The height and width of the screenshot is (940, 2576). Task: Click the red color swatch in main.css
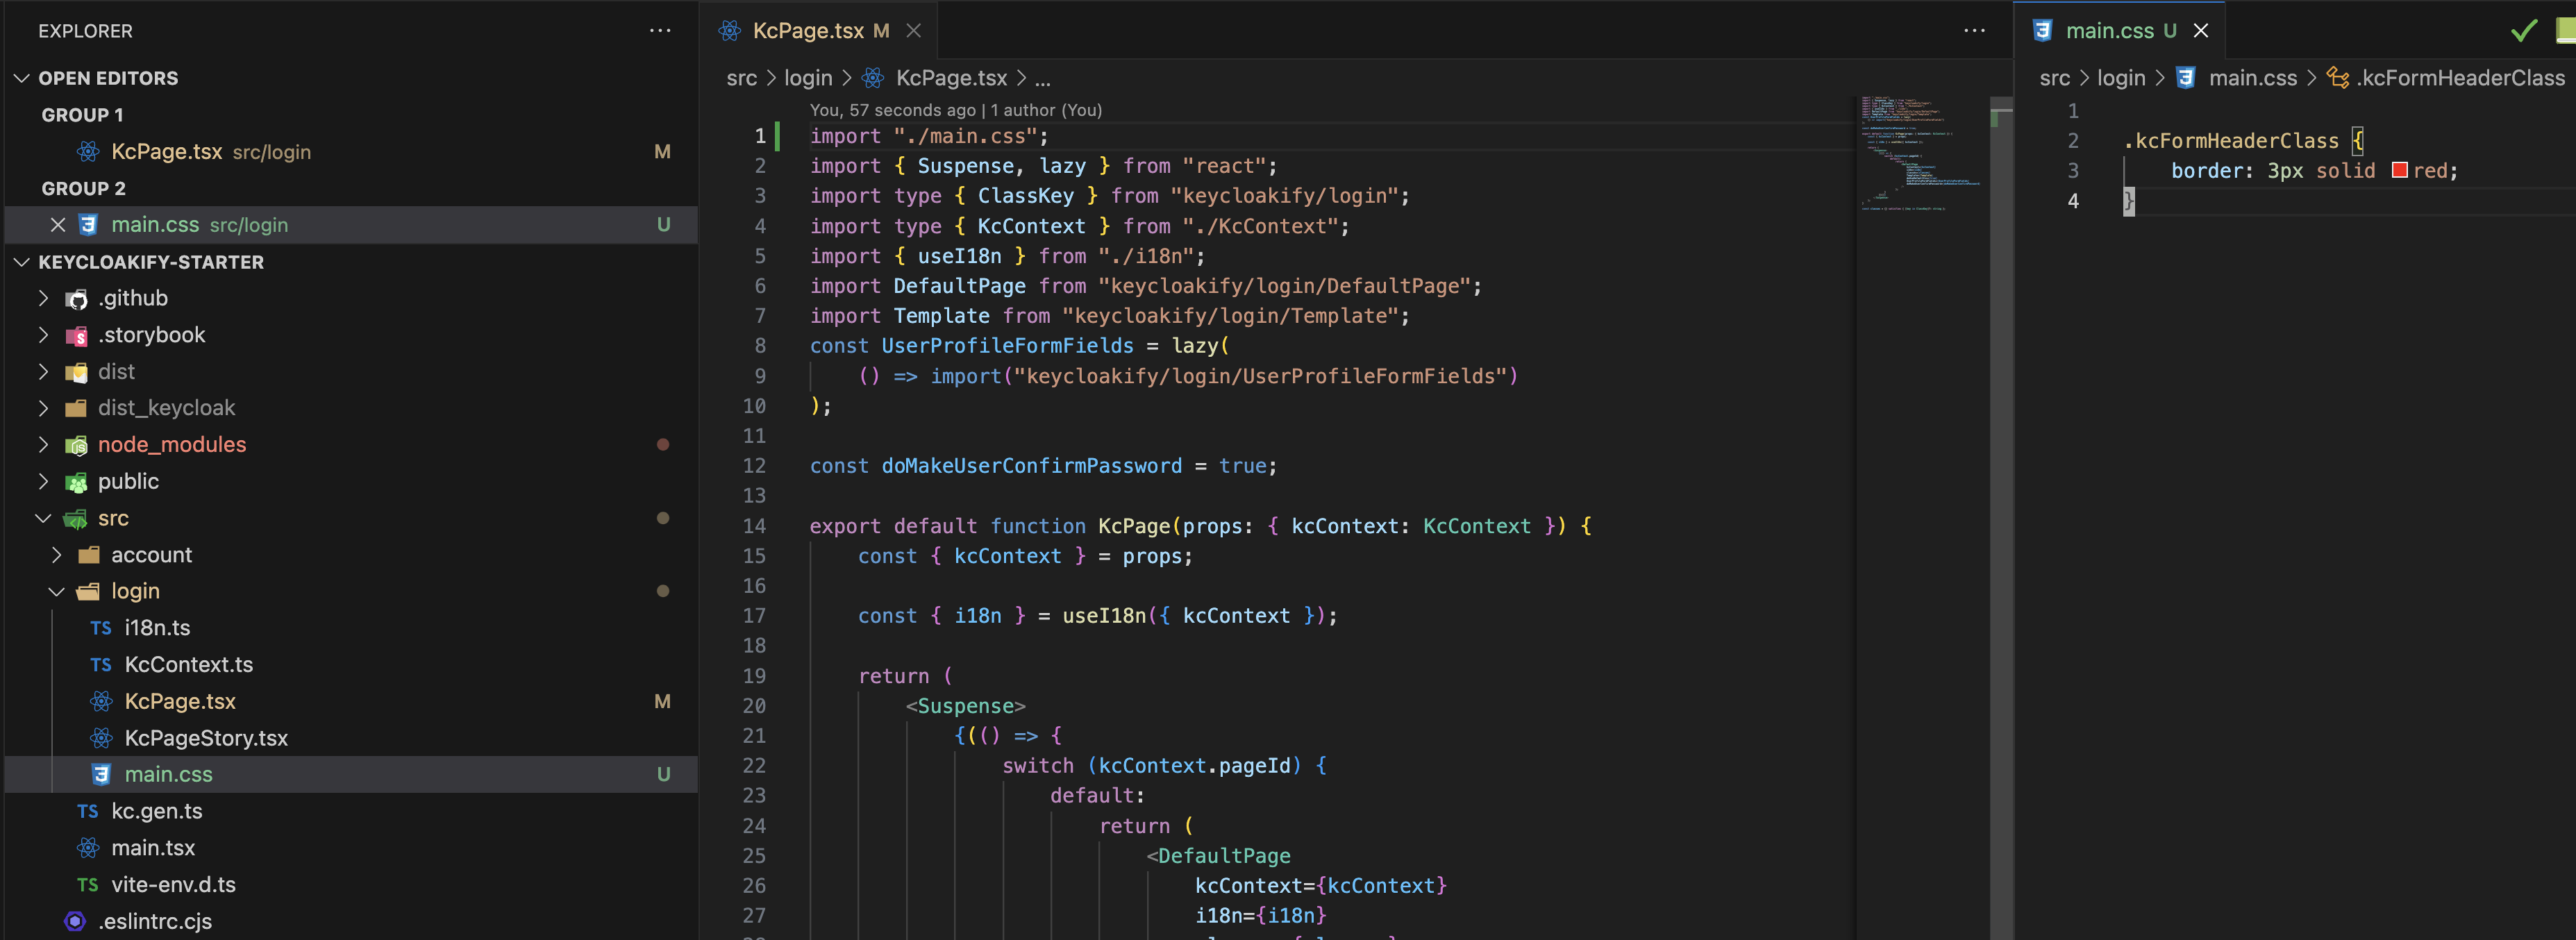tap(2399, 170)
